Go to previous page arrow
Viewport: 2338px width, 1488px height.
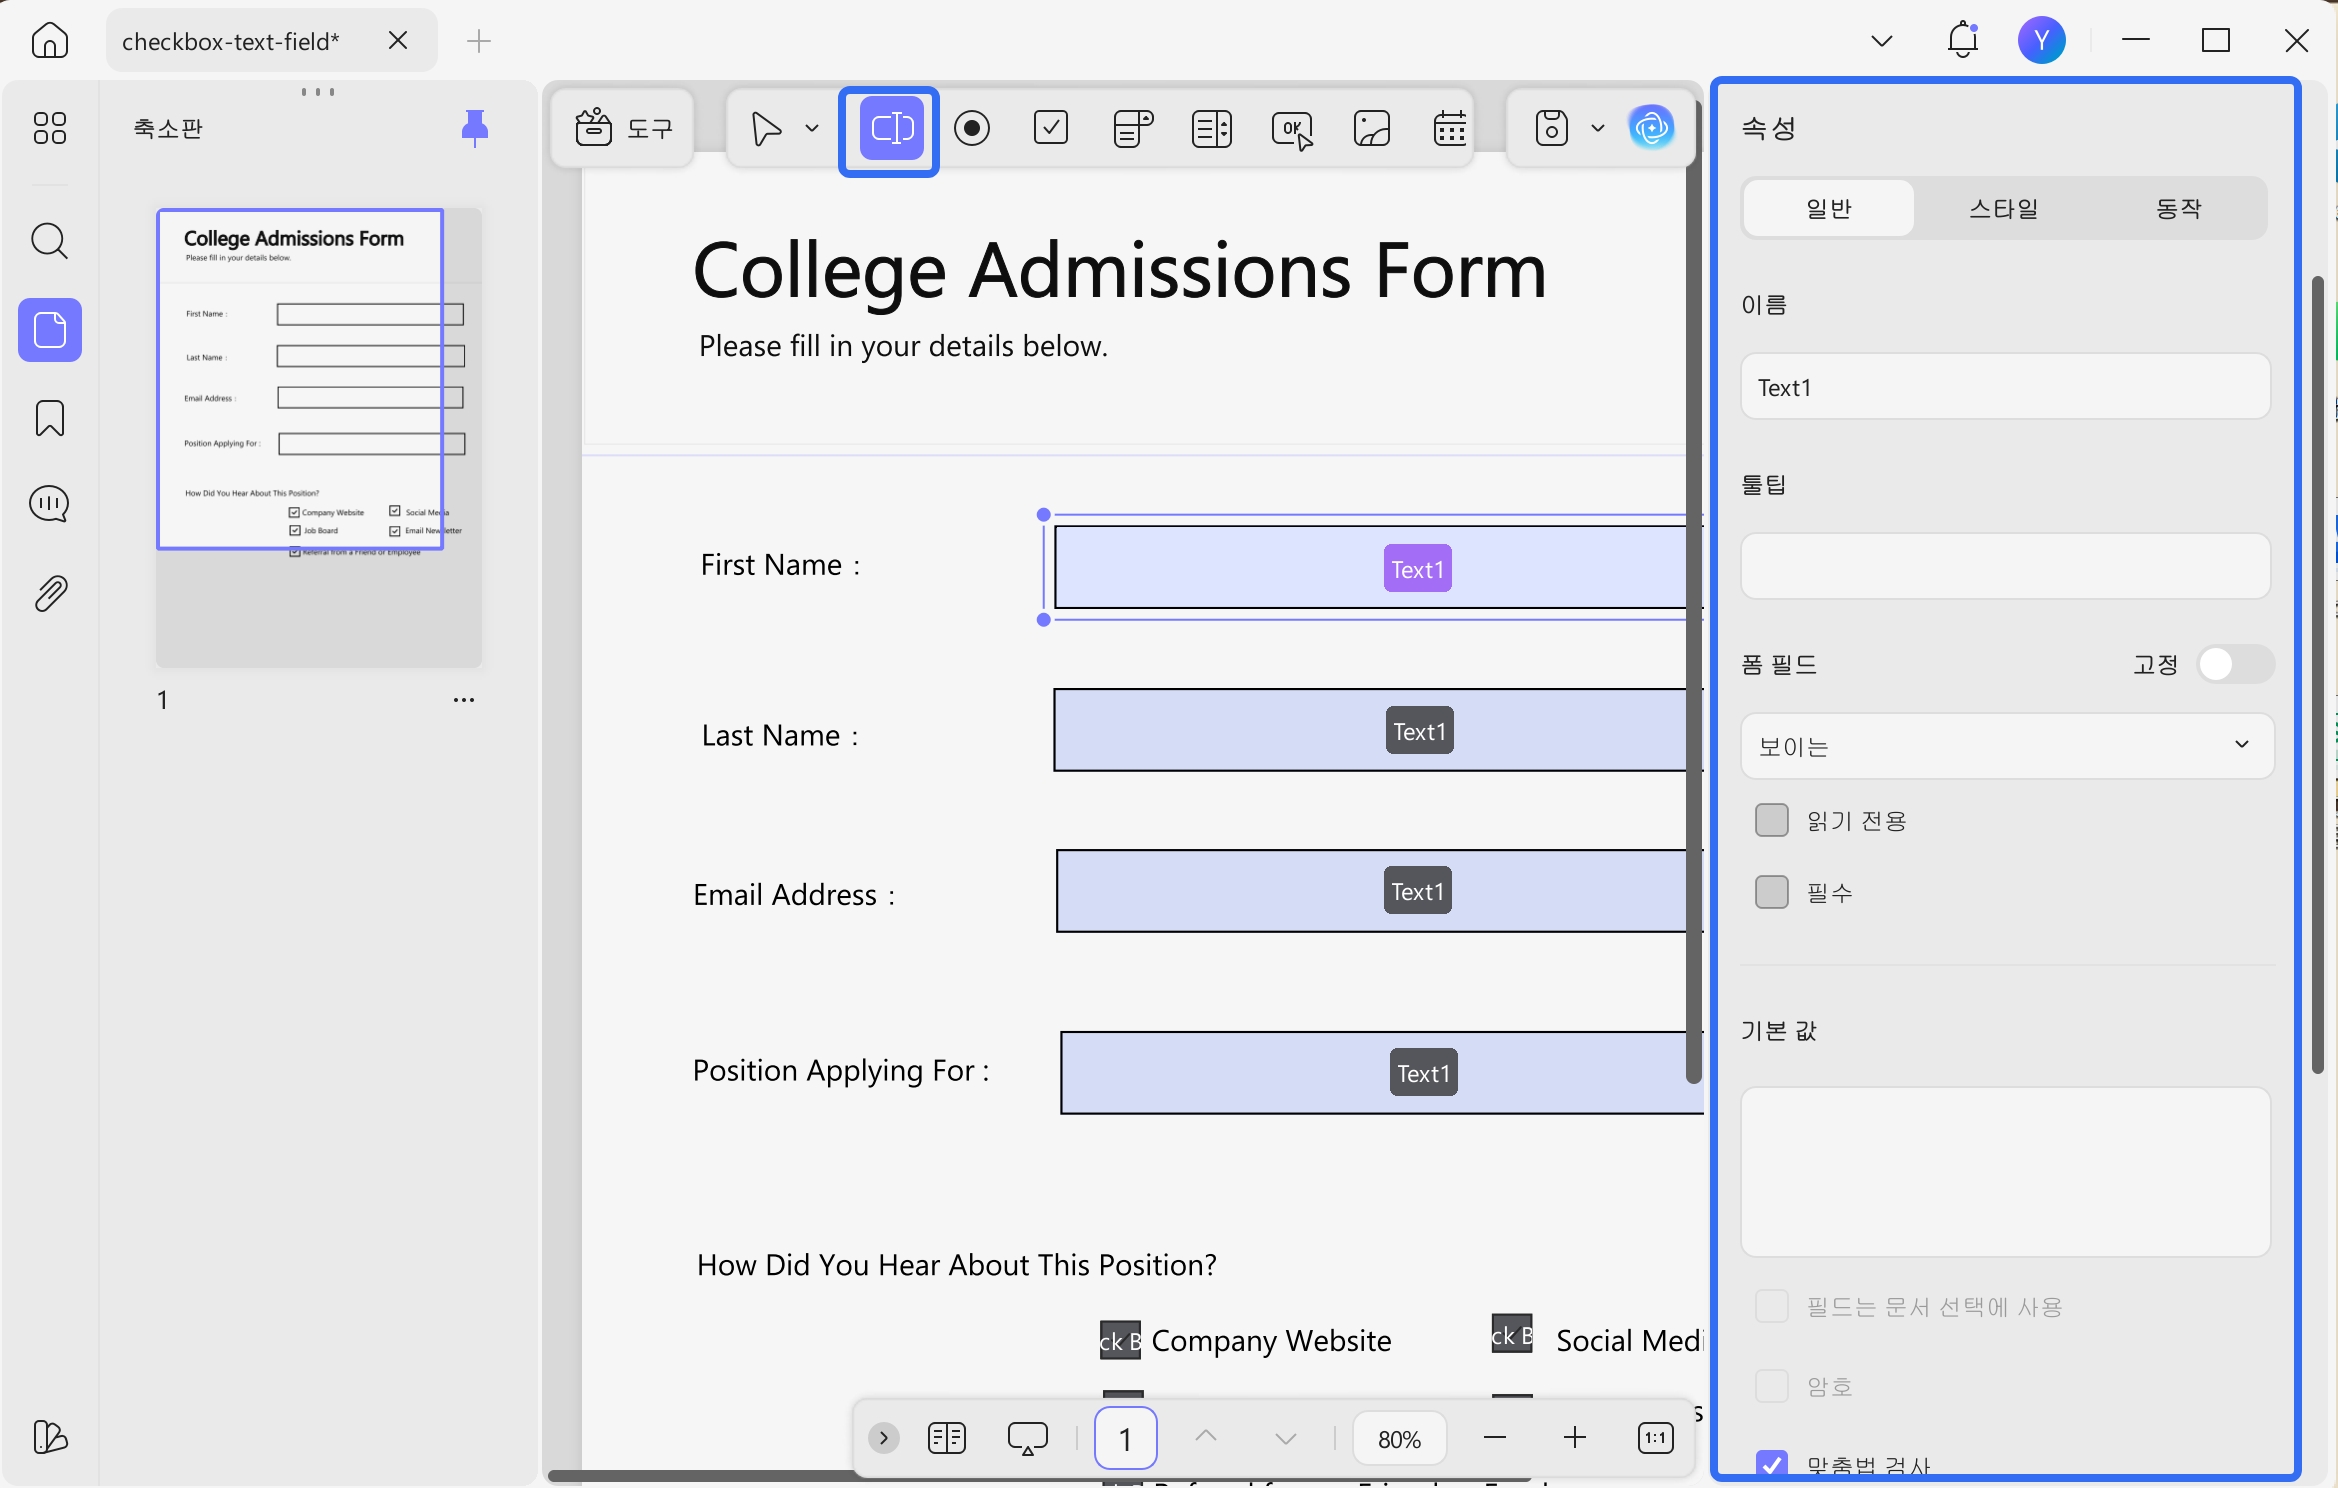pos(1206,1437)
